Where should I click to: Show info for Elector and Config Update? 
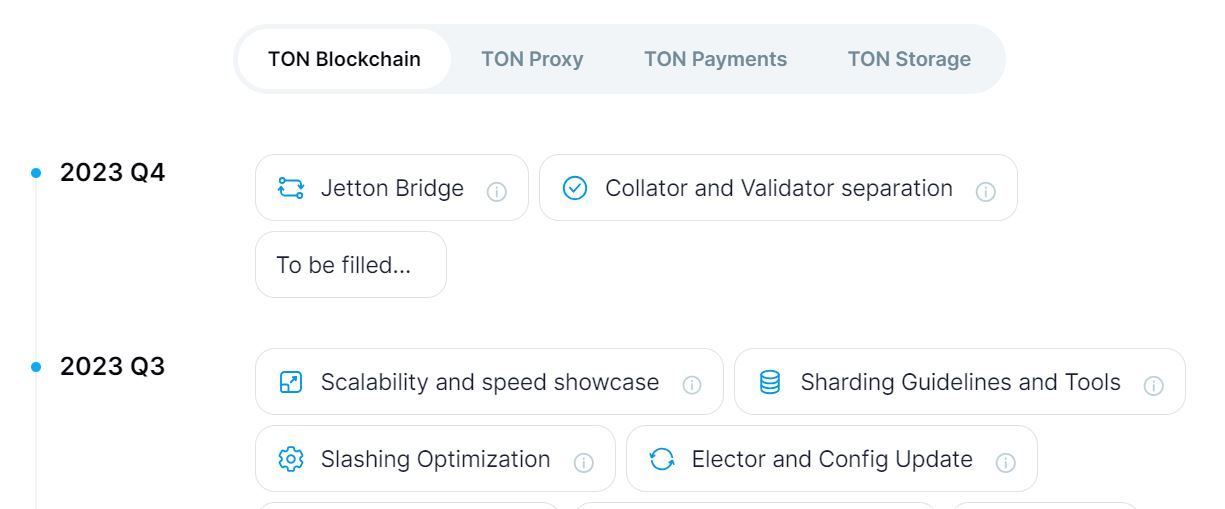click(1004, 461)
